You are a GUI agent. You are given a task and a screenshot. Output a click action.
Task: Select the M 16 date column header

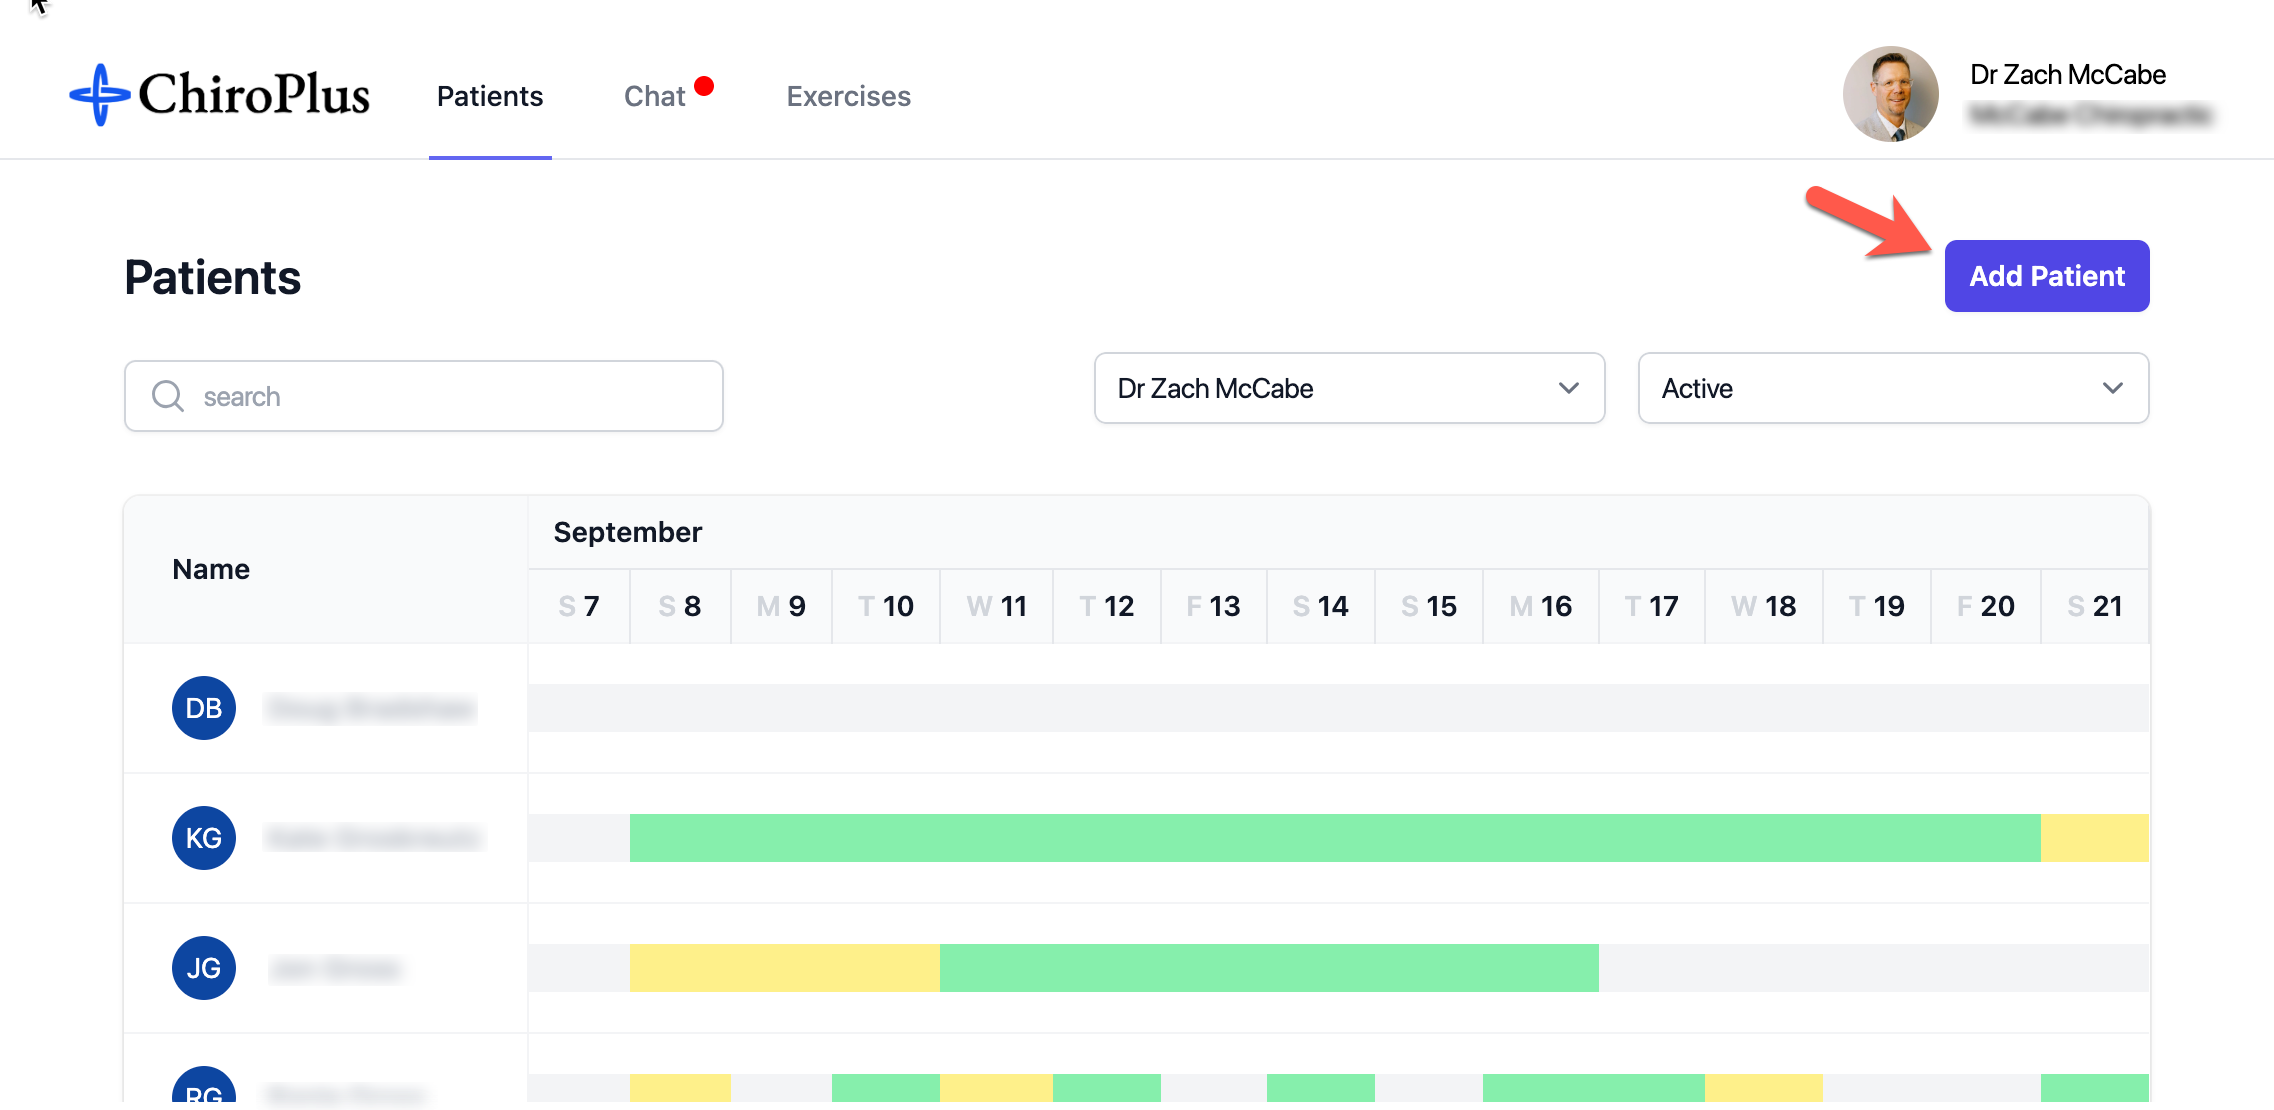pyautogui.click(x=1540, y=606)
